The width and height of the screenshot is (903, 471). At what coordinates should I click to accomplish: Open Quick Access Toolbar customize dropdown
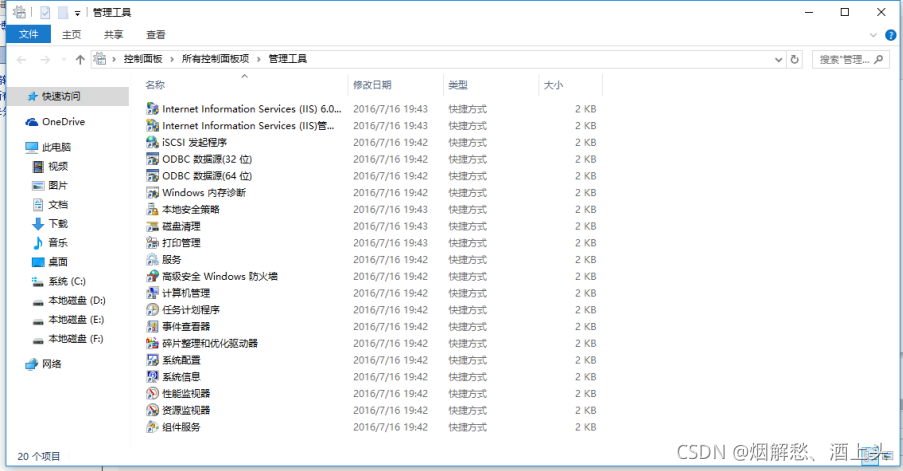(x=77, y=13)
